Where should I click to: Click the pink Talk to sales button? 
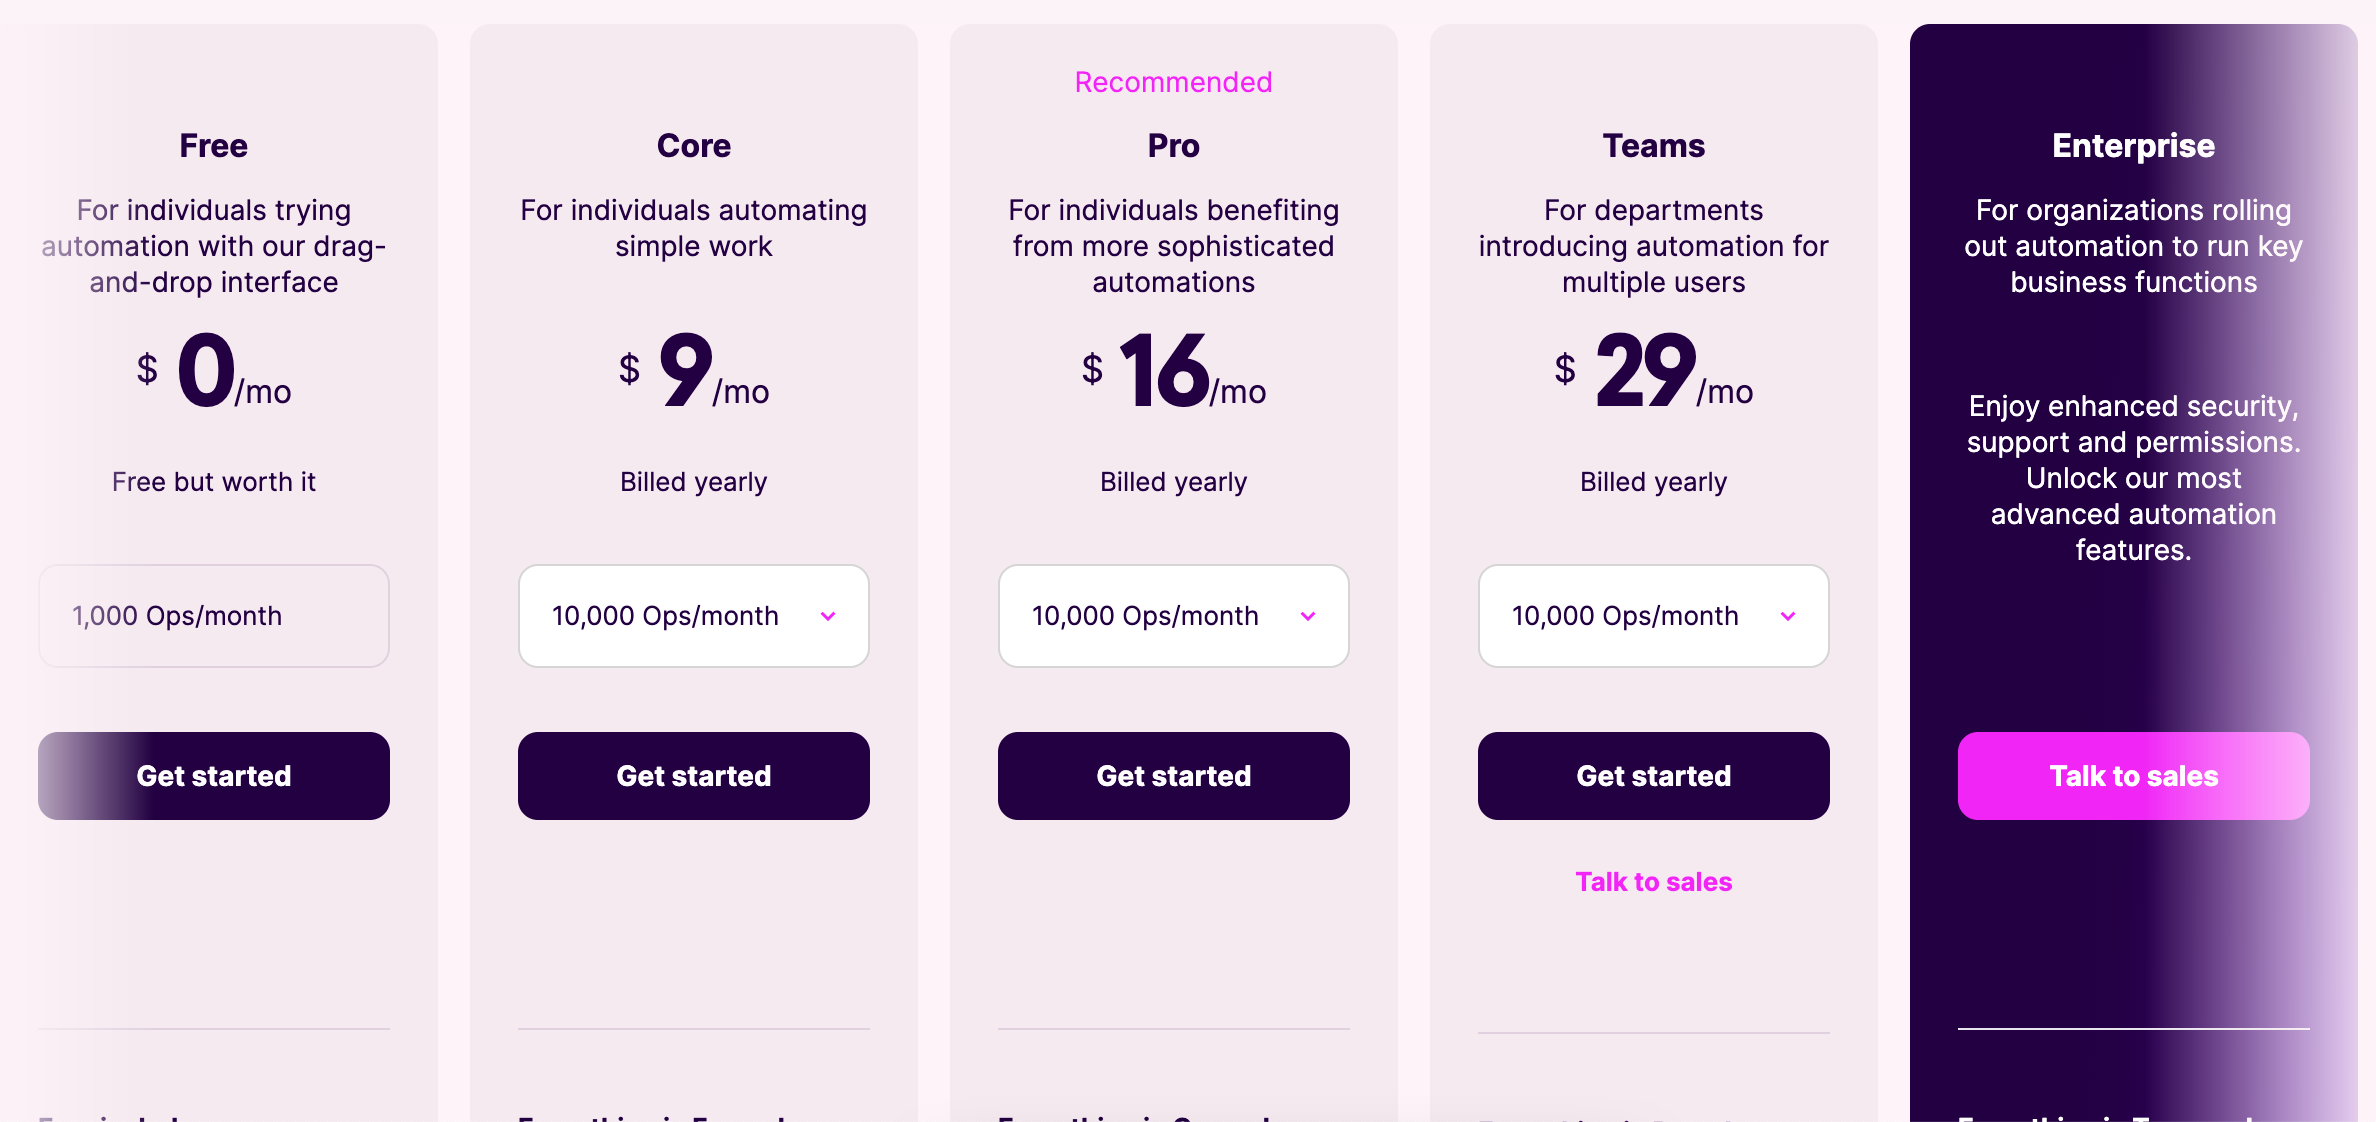pyautogui.click(x=2133, y=776)
